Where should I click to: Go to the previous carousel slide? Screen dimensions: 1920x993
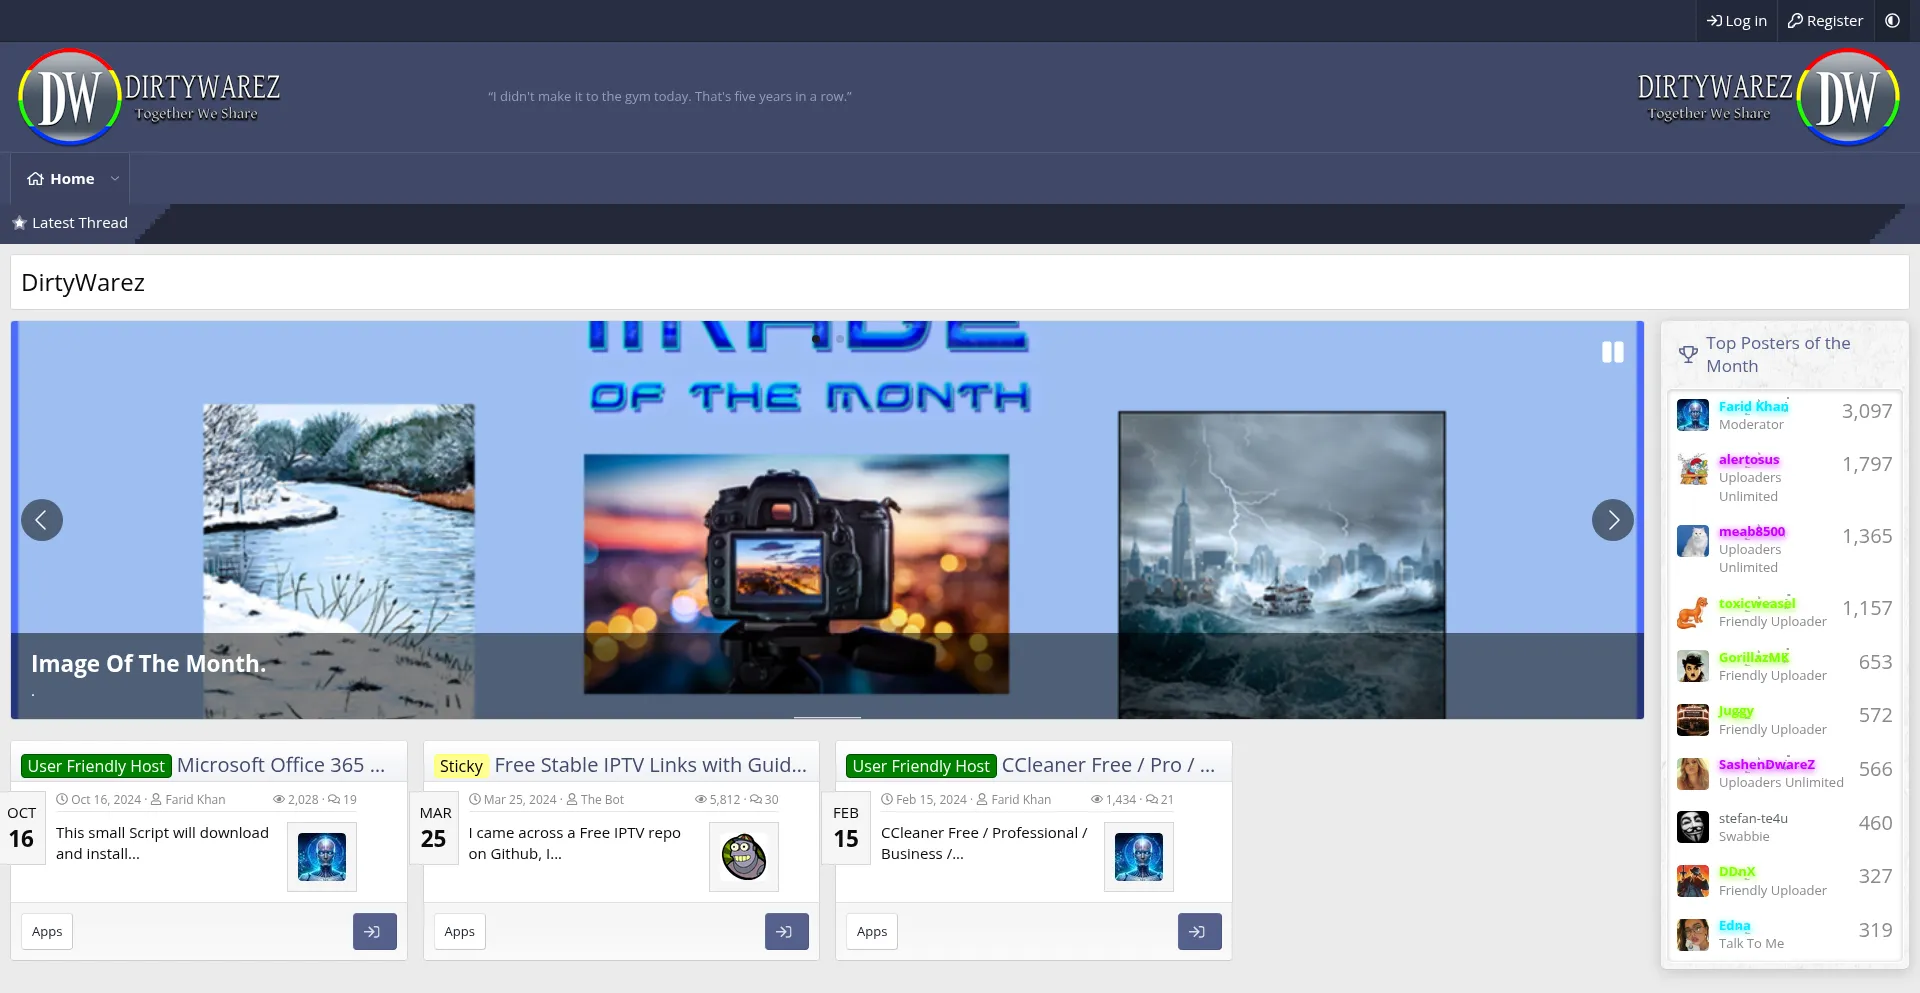click(x=42, y=520)
